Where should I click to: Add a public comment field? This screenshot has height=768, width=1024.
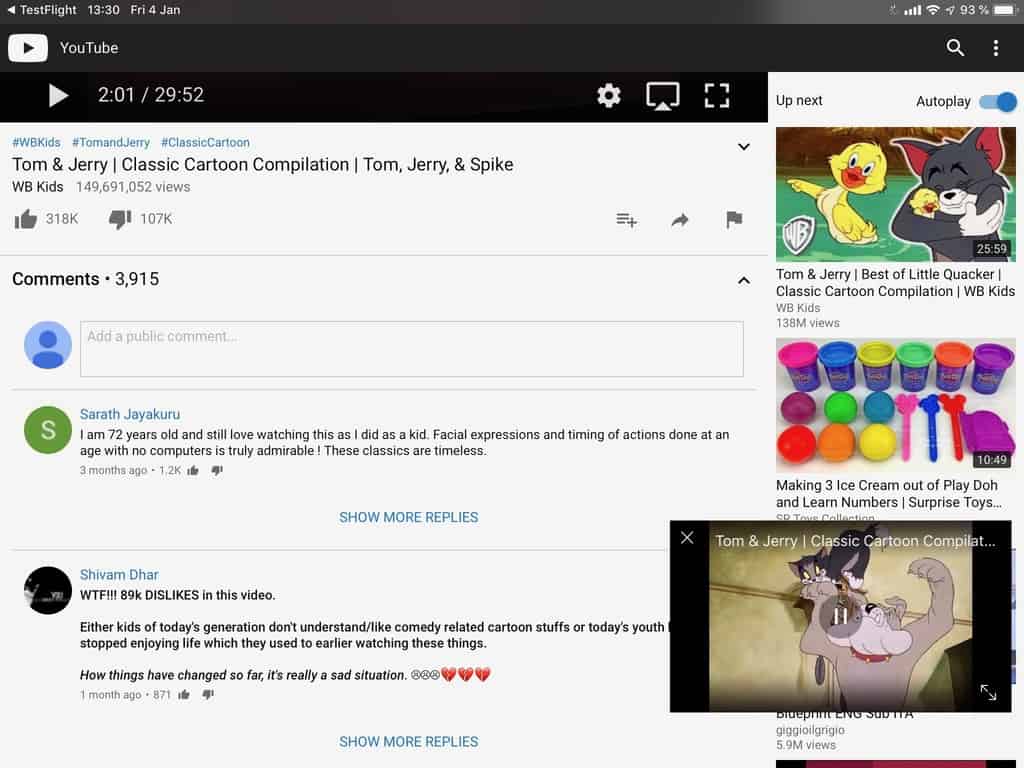pyautogui.click(x=411, y=349)
